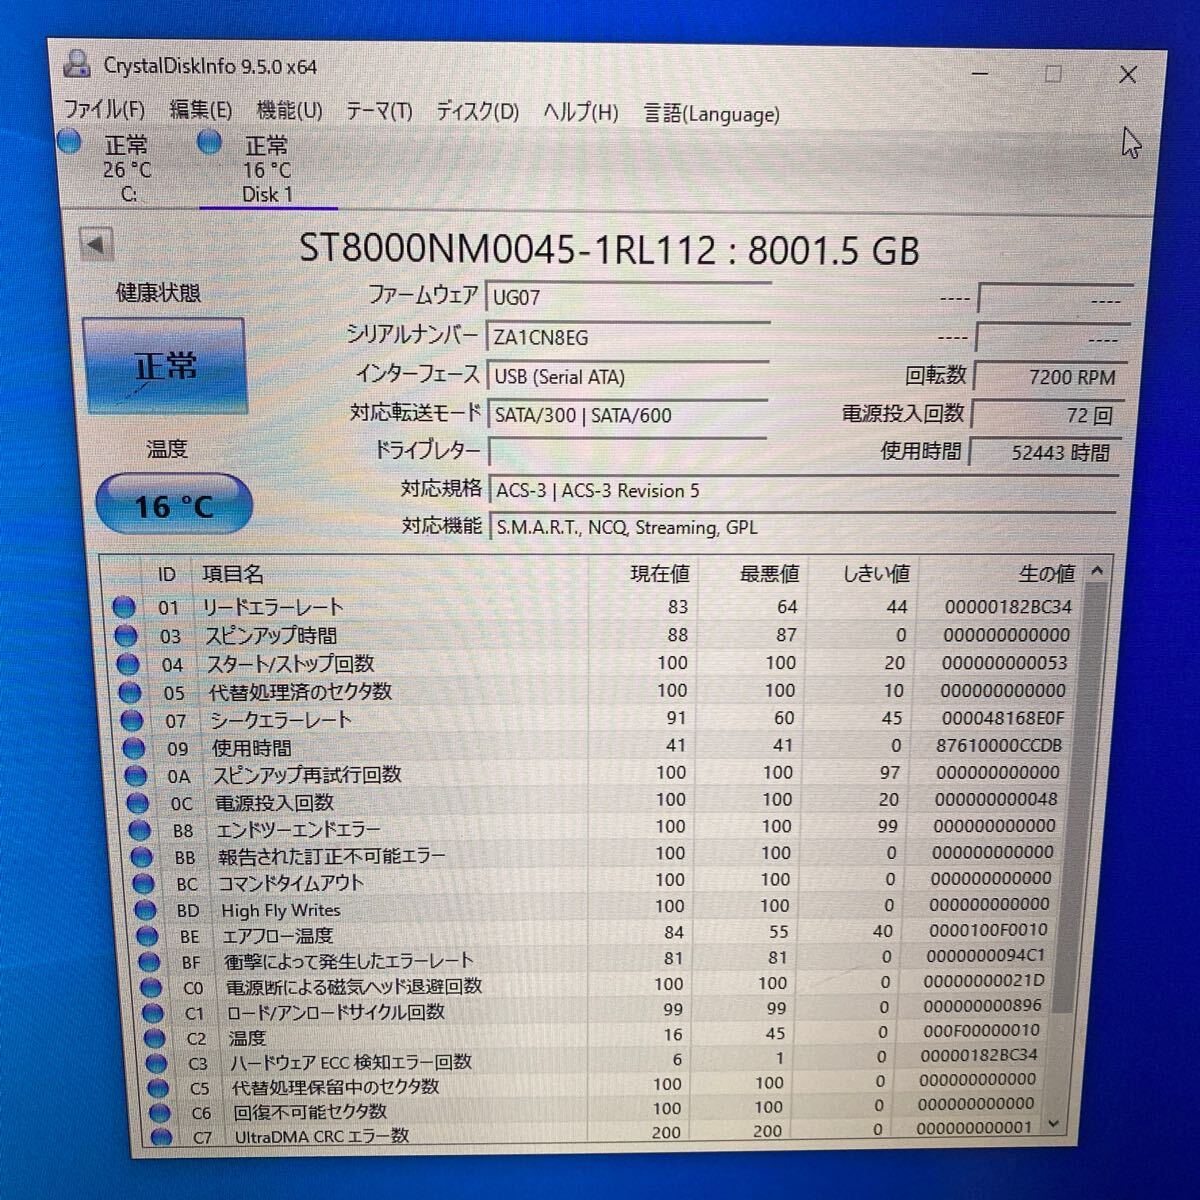This screenshot has width=1200, height=1200.
Task: Open the ディスク(D) menu
Action: click(x=478, y=111)
